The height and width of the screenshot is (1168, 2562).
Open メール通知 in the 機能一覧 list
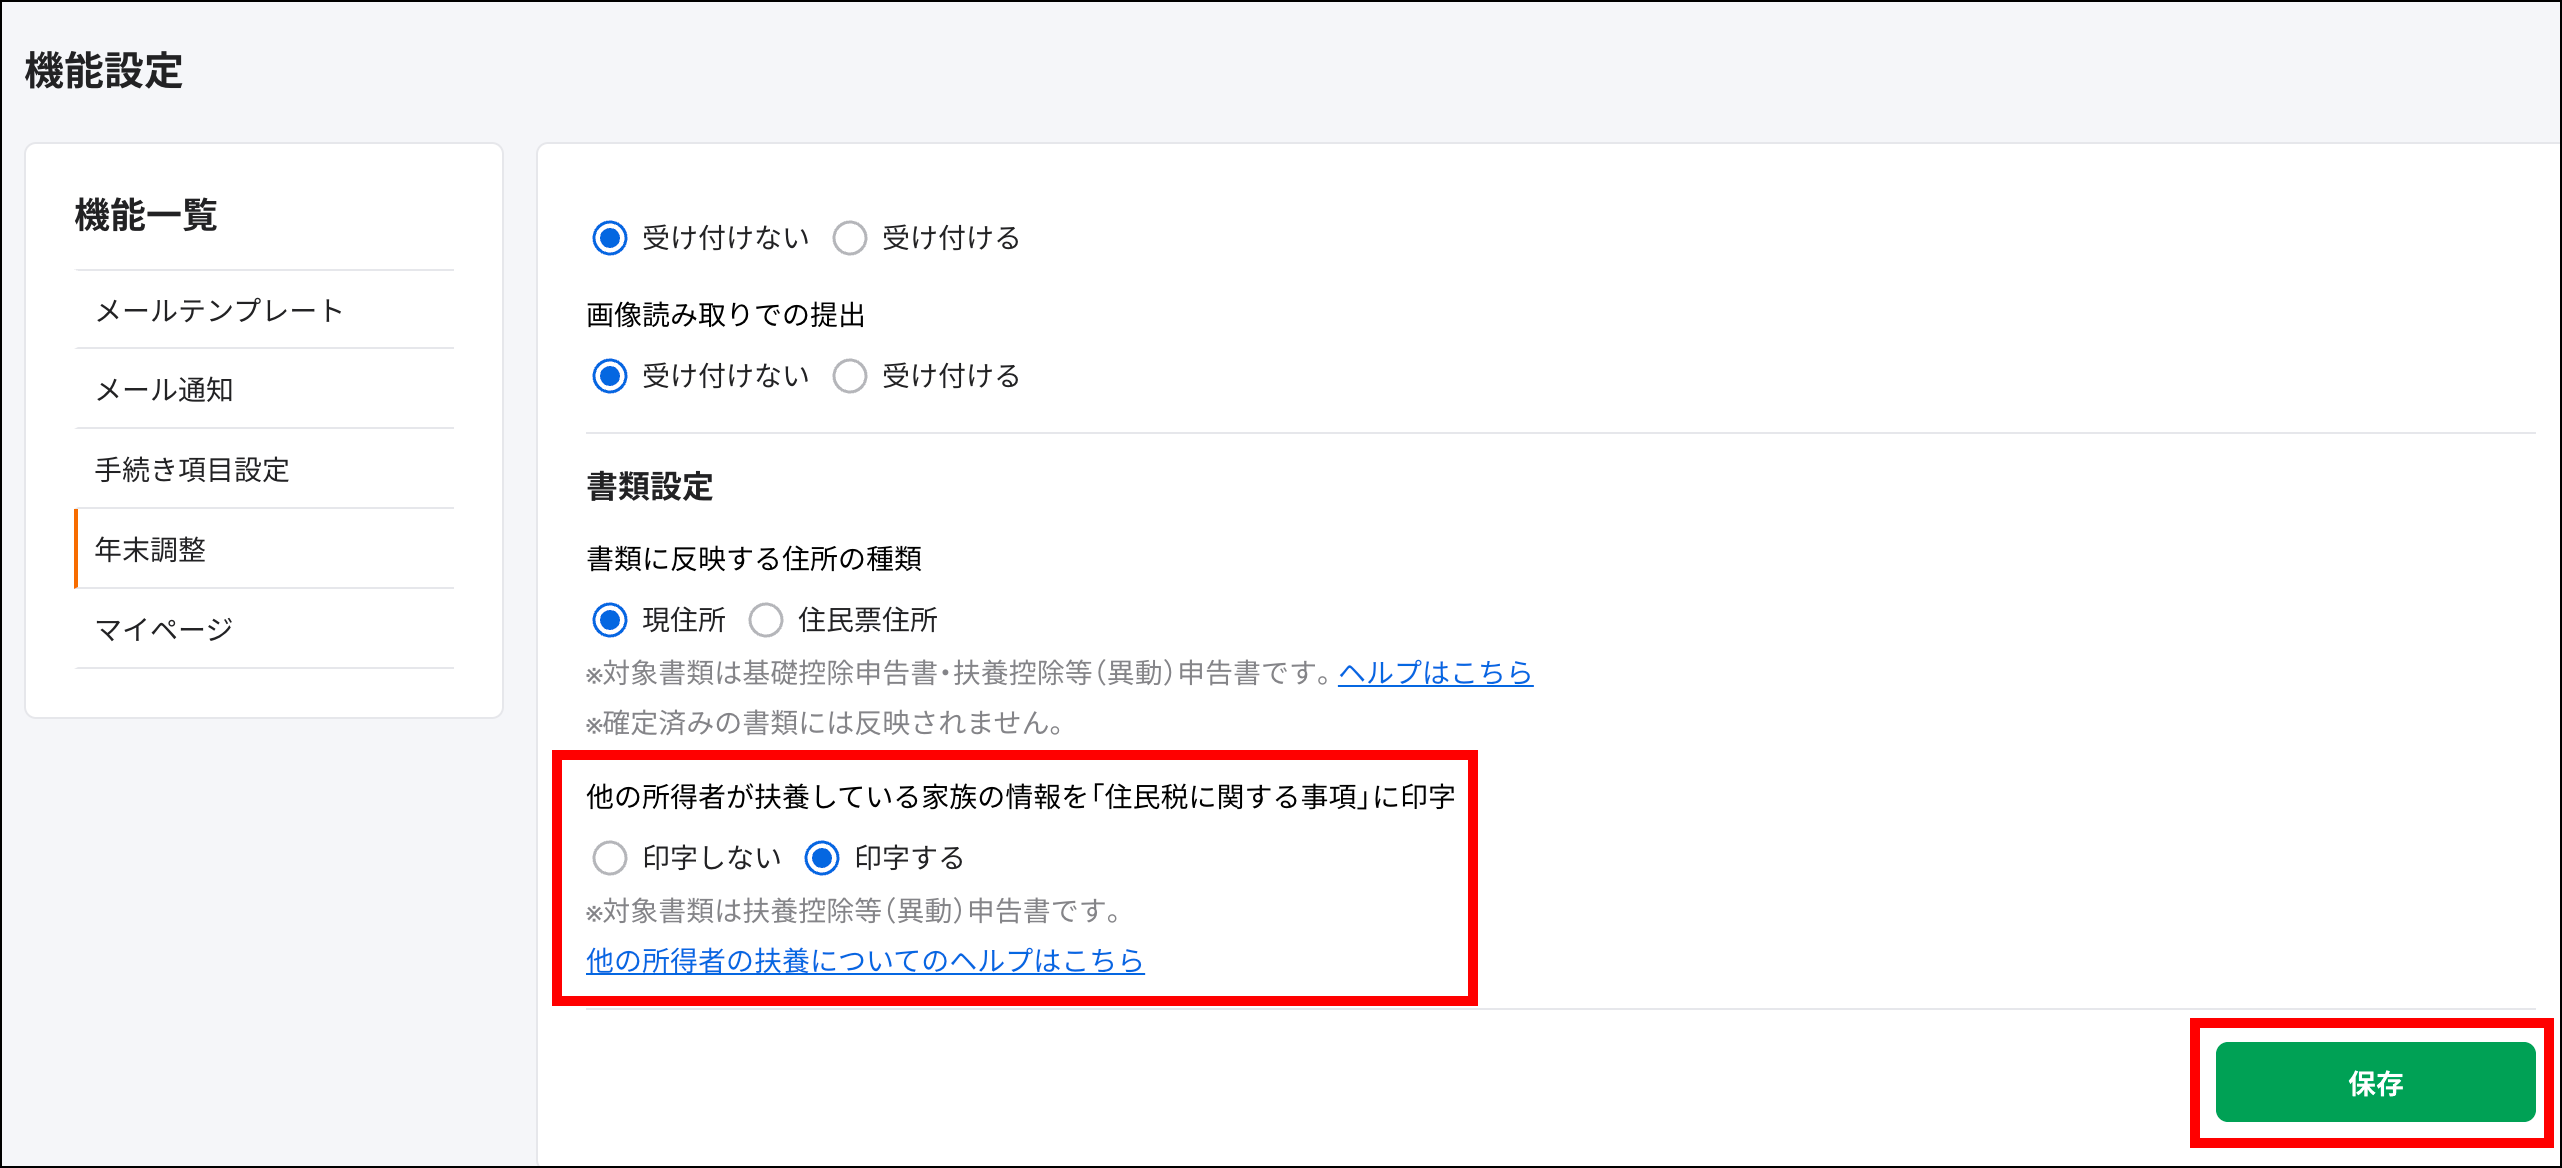pos(264,390)
